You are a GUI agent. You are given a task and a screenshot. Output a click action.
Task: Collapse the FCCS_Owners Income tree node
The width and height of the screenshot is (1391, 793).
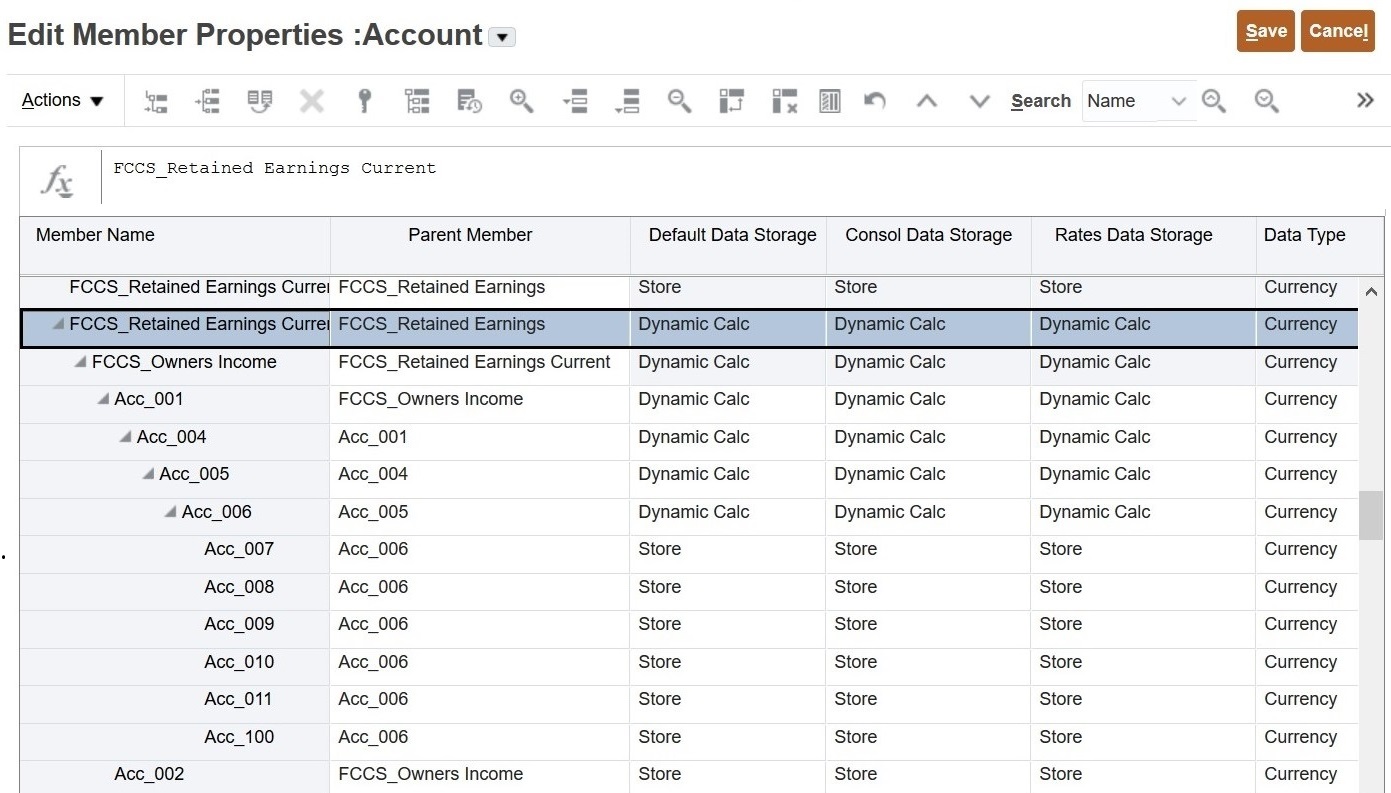point(80,362)
